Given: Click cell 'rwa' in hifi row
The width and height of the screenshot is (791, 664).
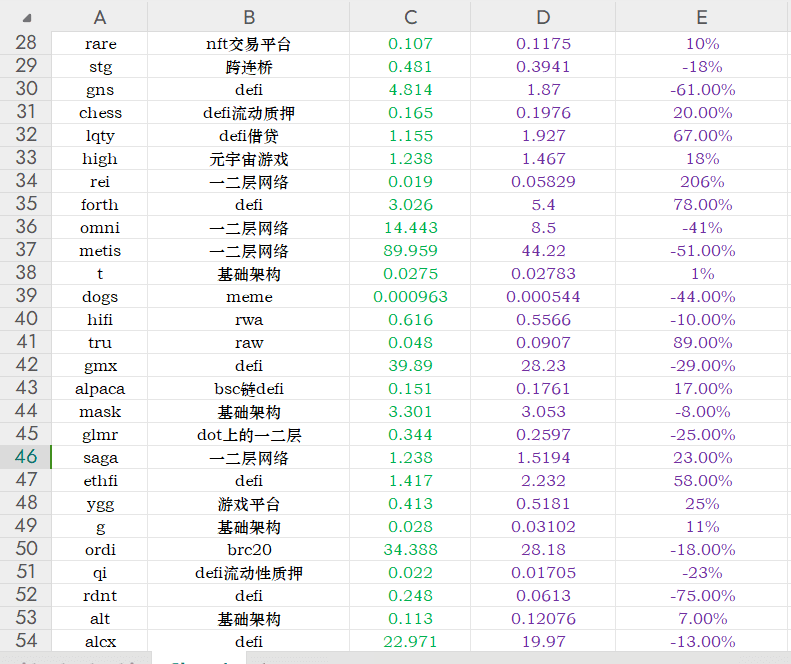Looking at the screenshot, I should (x=248, y=319).
